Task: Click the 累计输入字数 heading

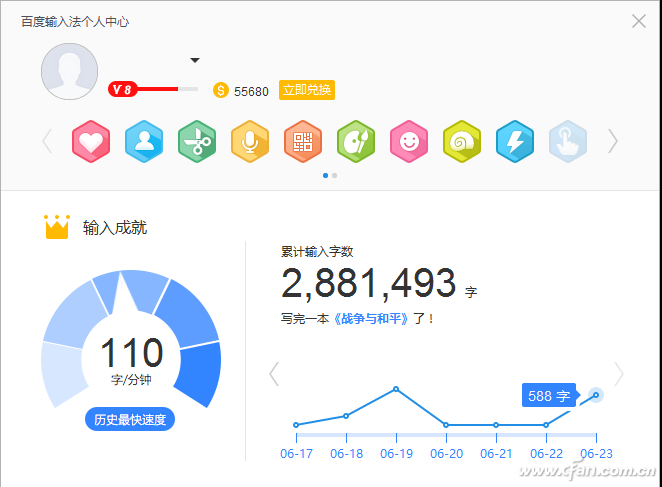Action: tap(317, 252)
